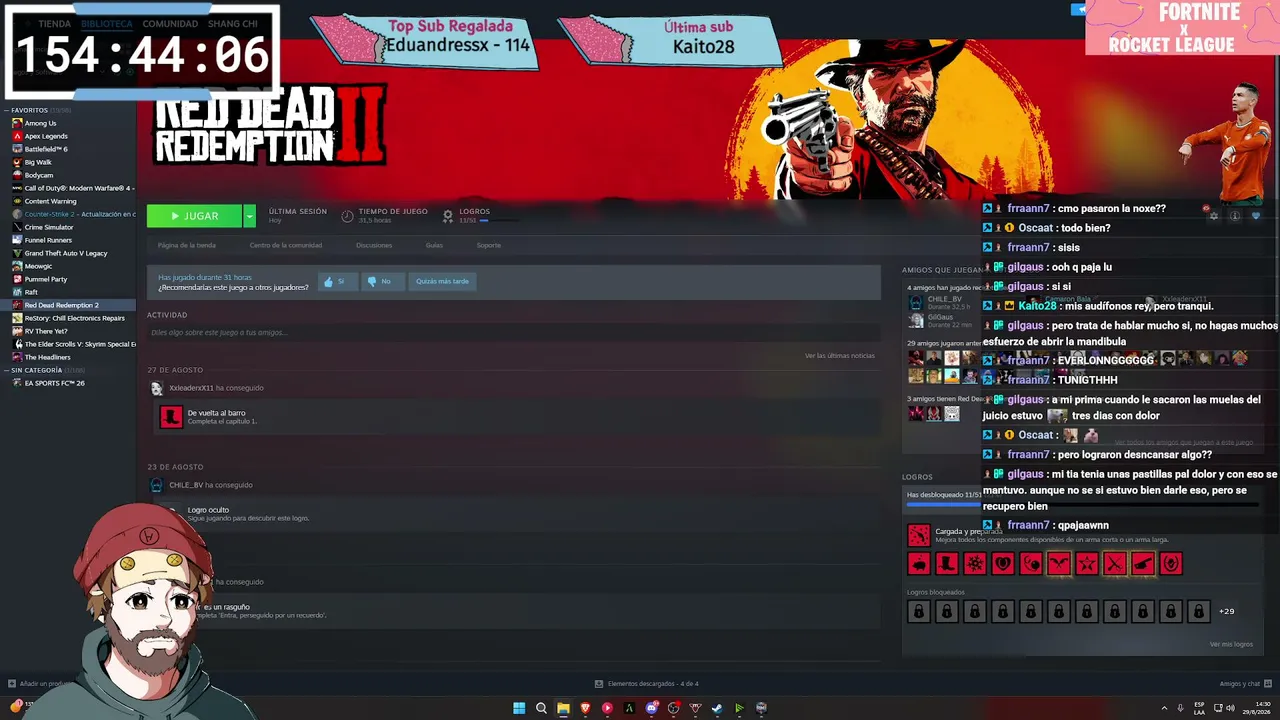Screen dimensions: 1280x720
Task: Select Counter-Strike 2 in the library list
Action: [x=68, y=214]
